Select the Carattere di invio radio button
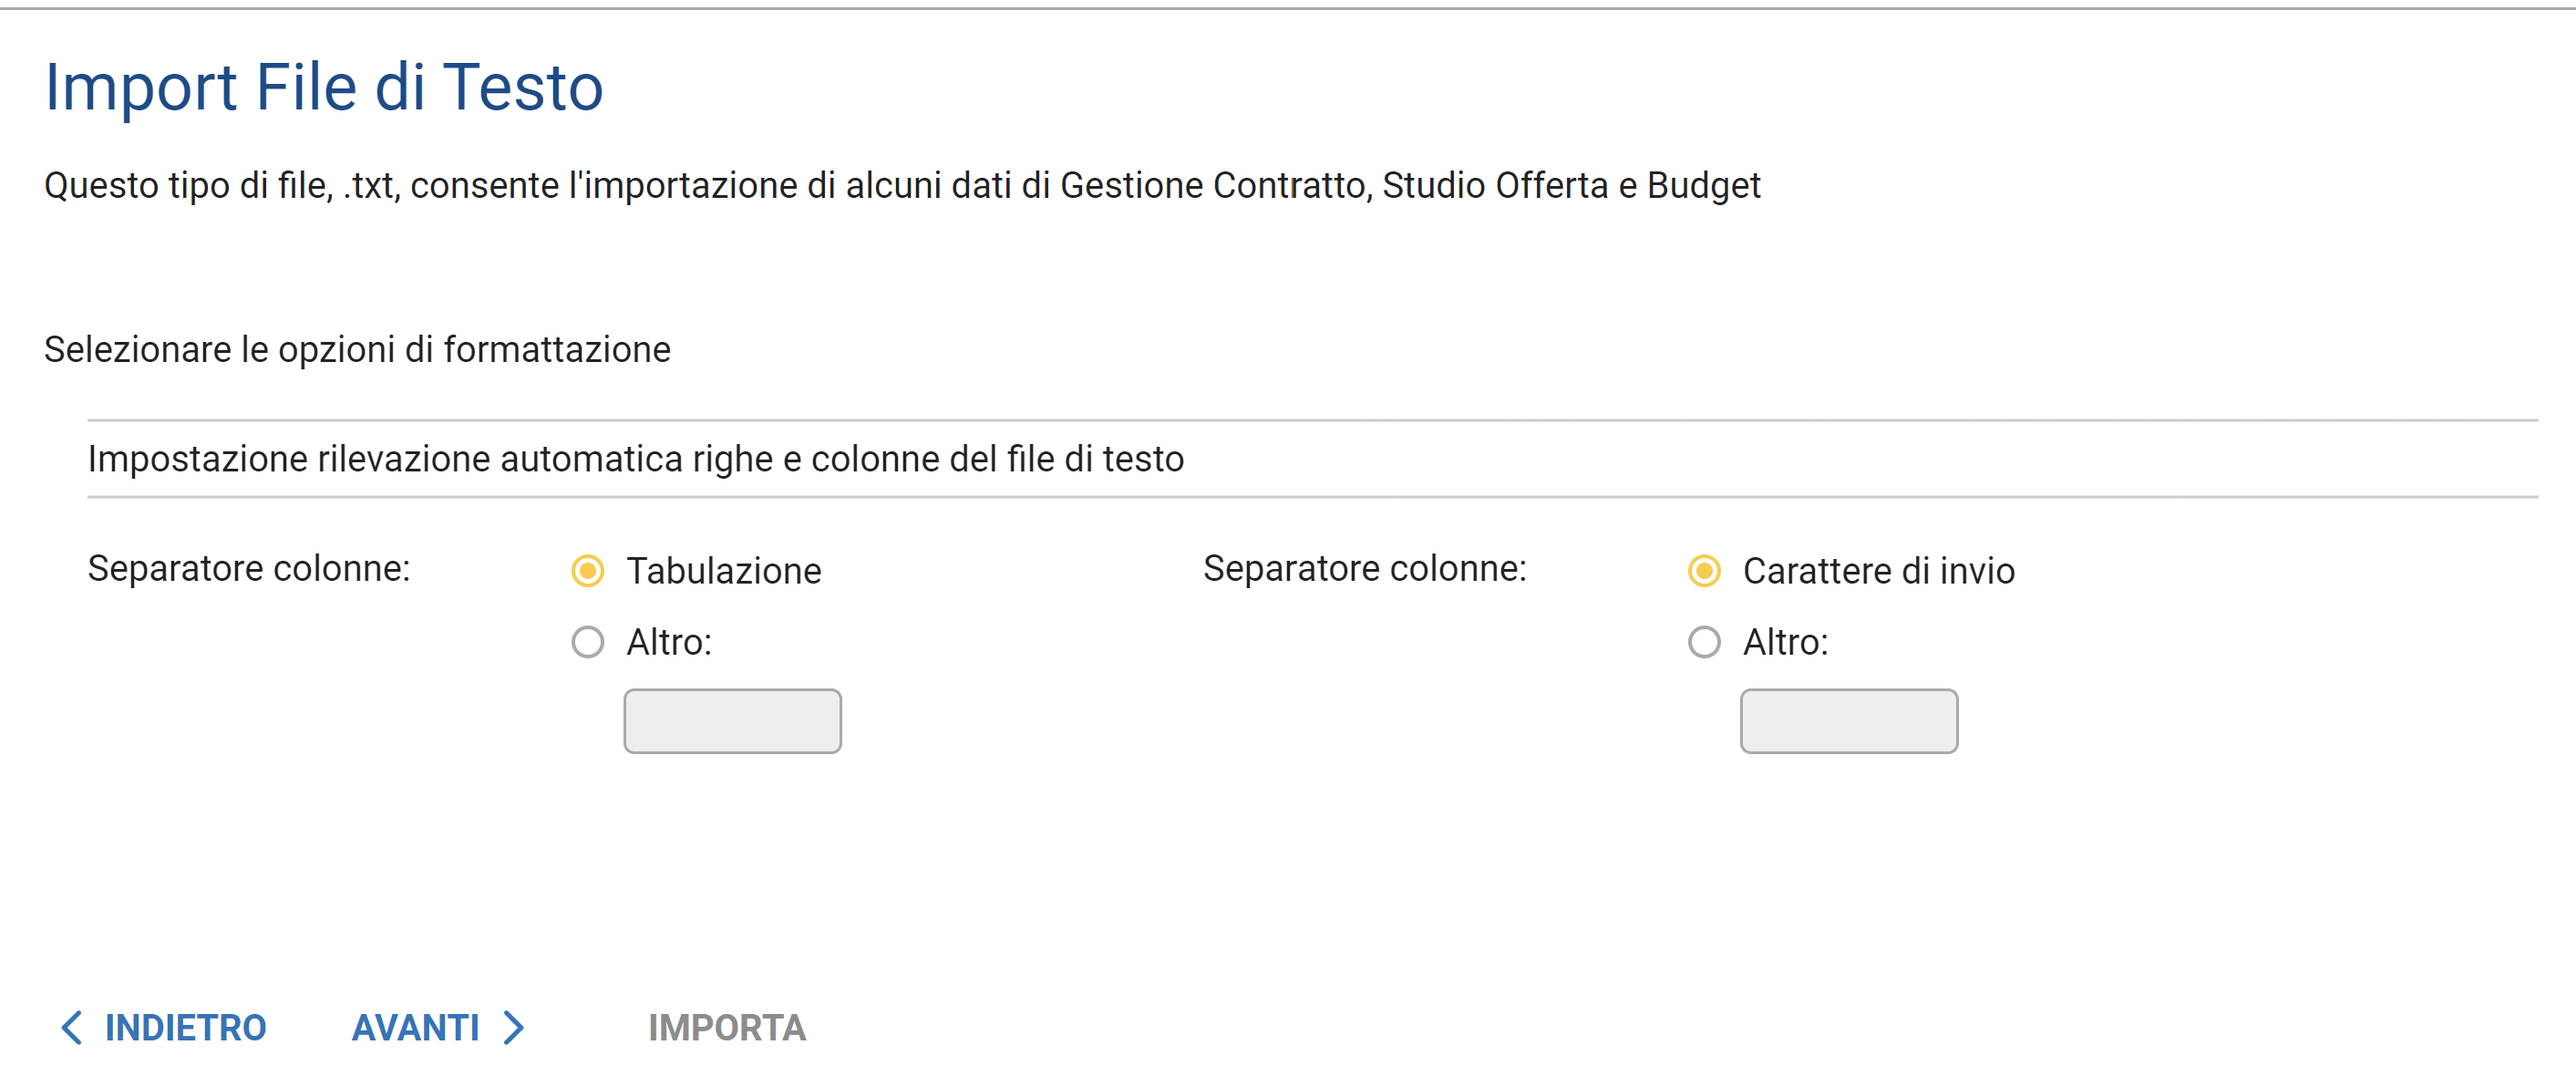Image resolution: width=2576 pixels, height=1076 pixels. pyautogui.click(x=1703, y=571)
